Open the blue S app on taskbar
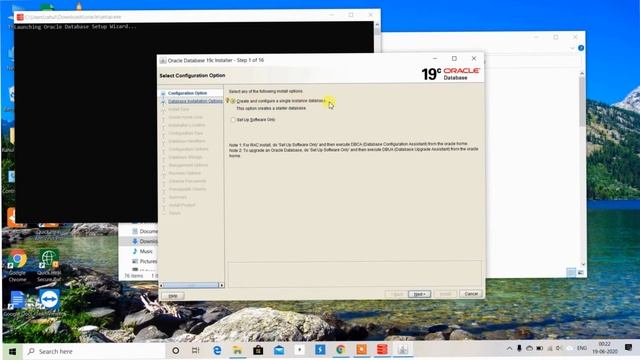Screen dimensions: 640x360 320,350
